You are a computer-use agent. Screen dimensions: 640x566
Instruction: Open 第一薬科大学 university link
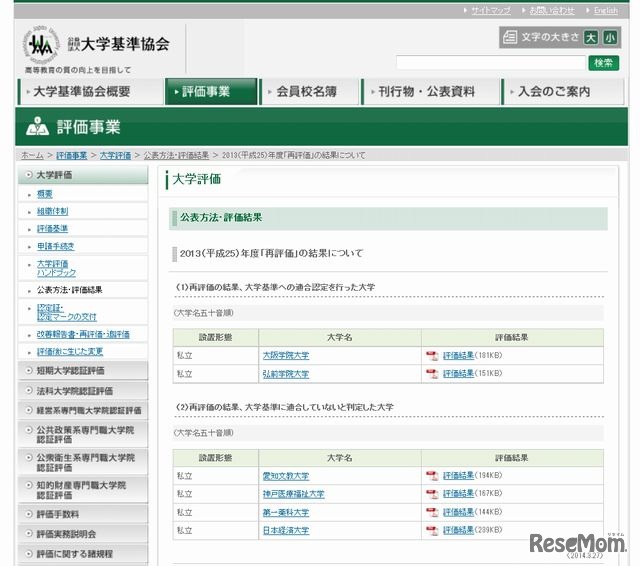point(286,512)
